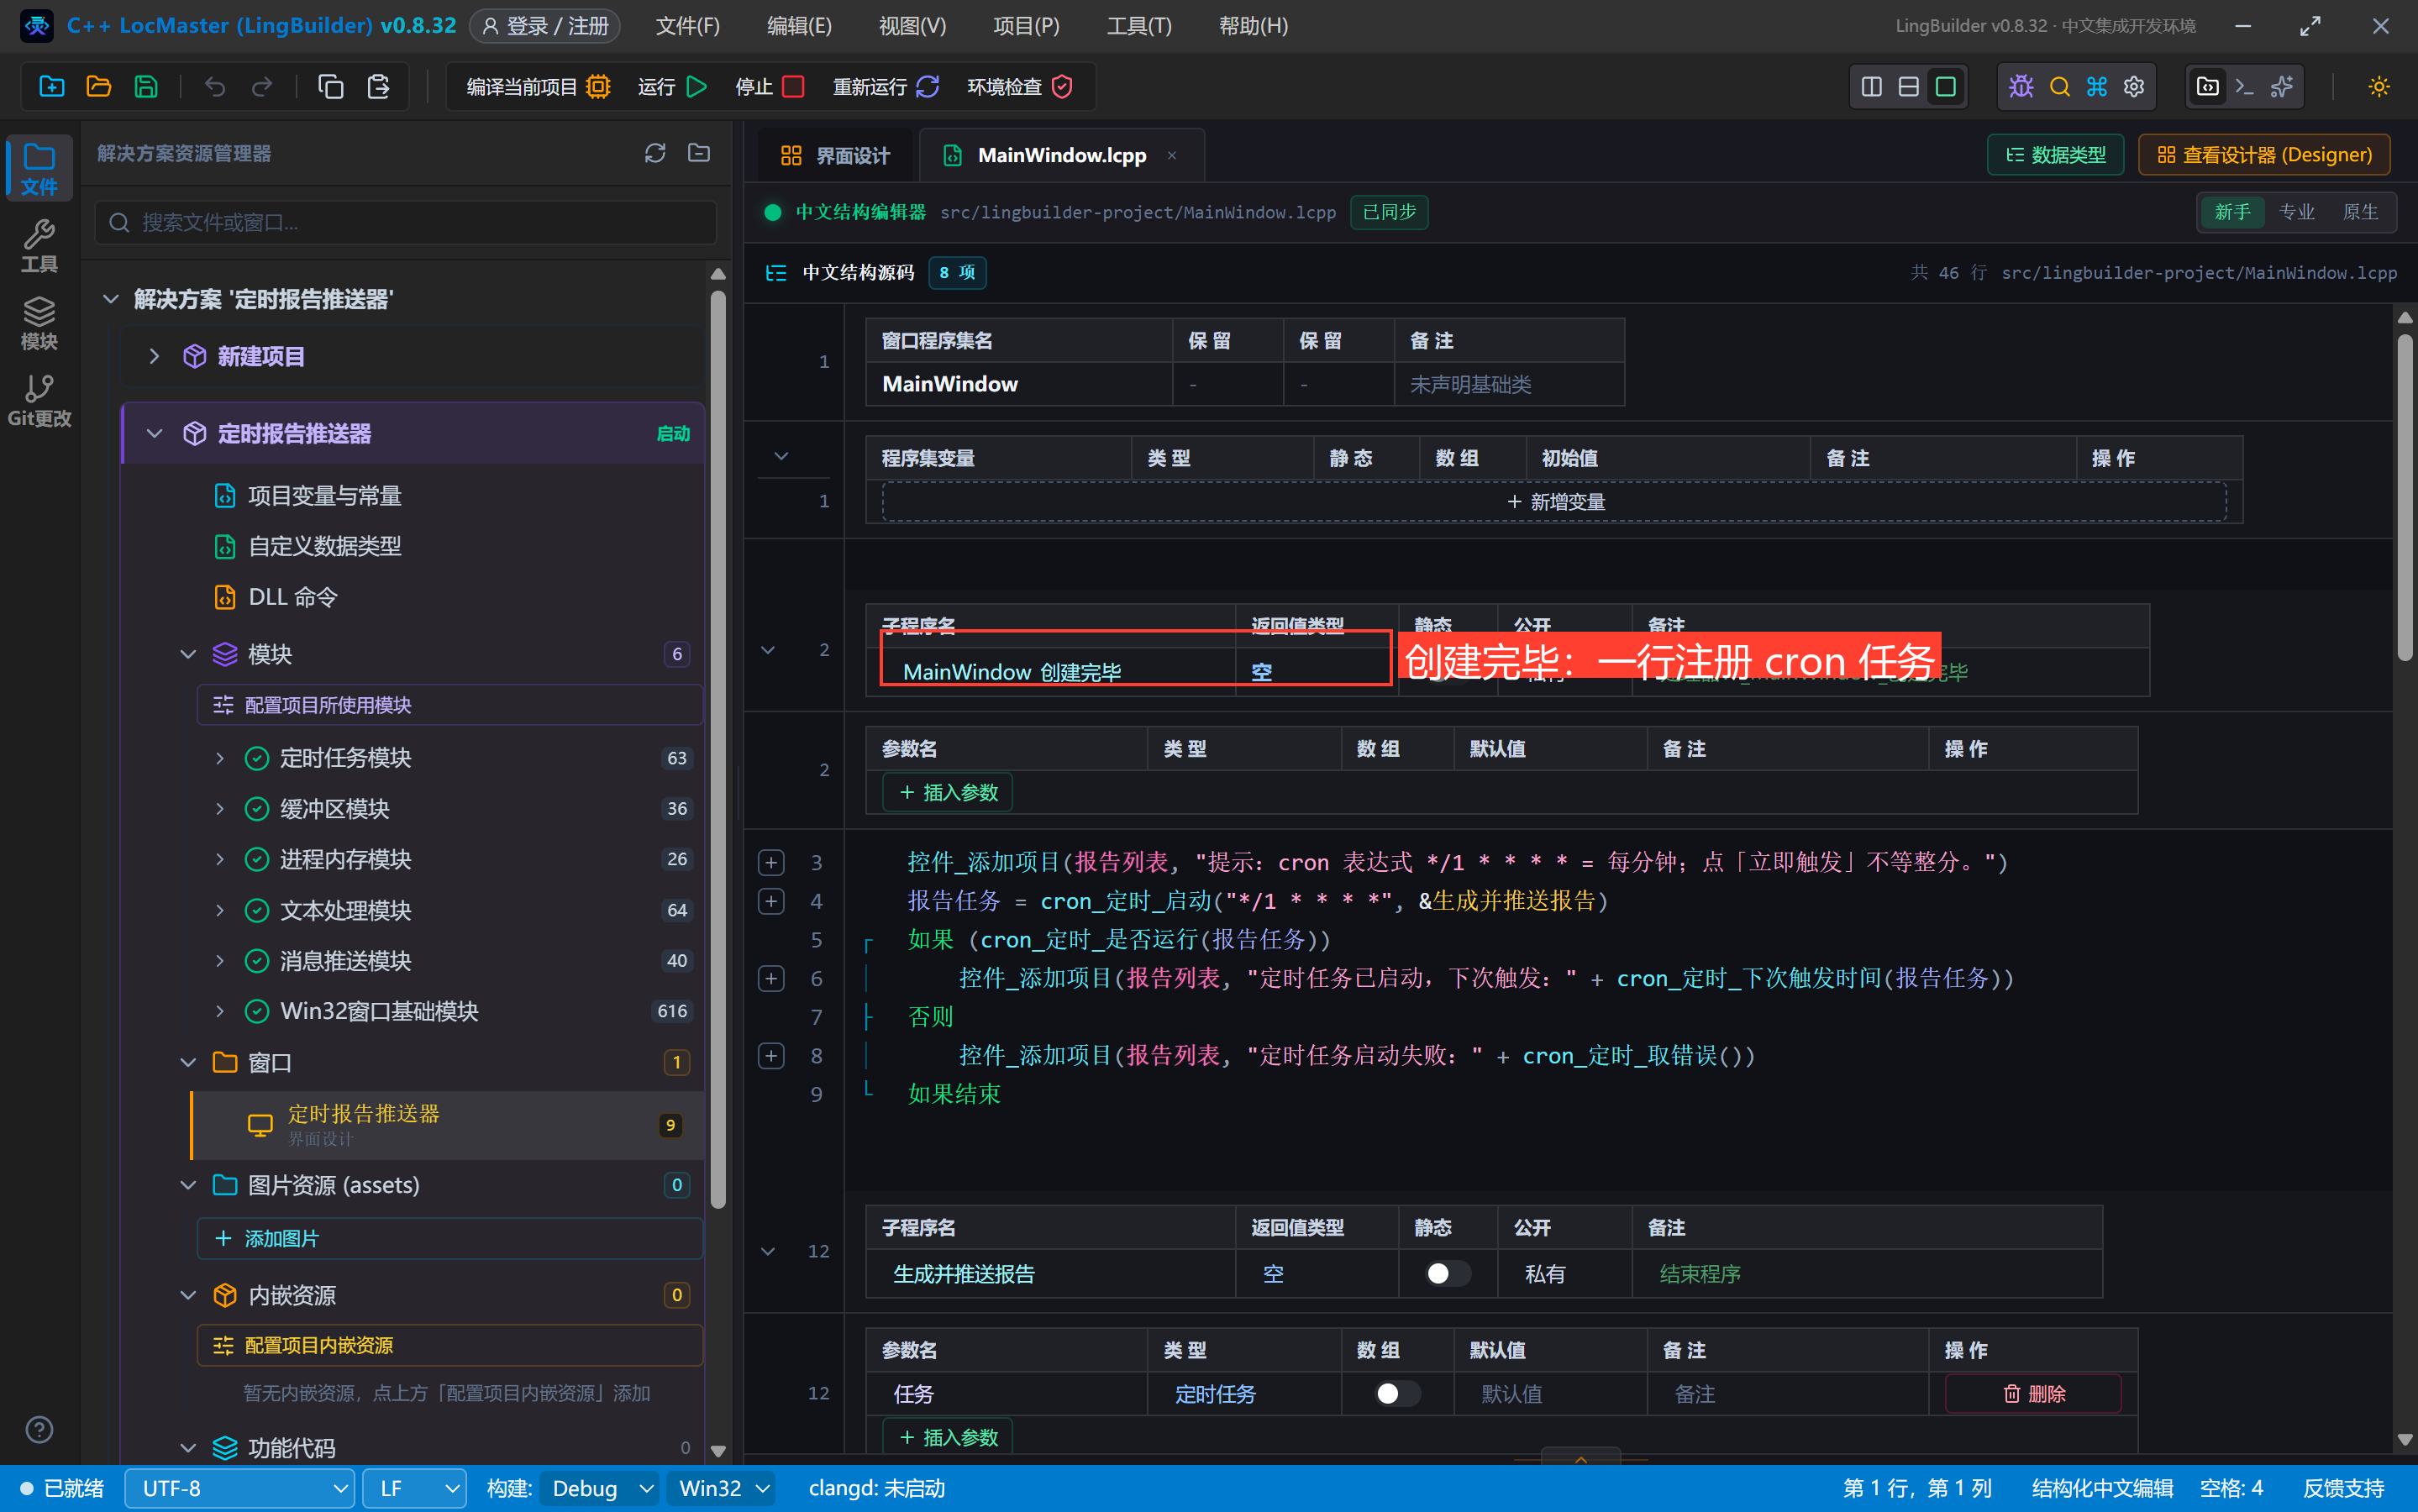Open the UTF-8 encoding dropdown
Image resolution: width=2418 pixels, height=1512 pixels.
240,1488
